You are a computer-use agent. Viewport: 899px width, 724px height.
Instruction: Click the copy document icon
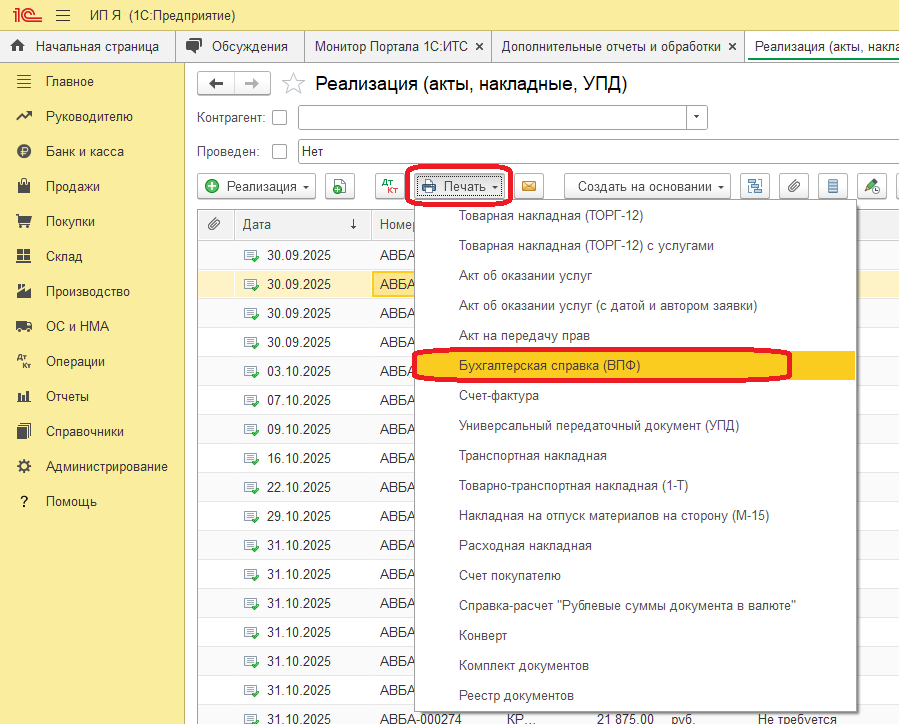(x=339, y=186)
